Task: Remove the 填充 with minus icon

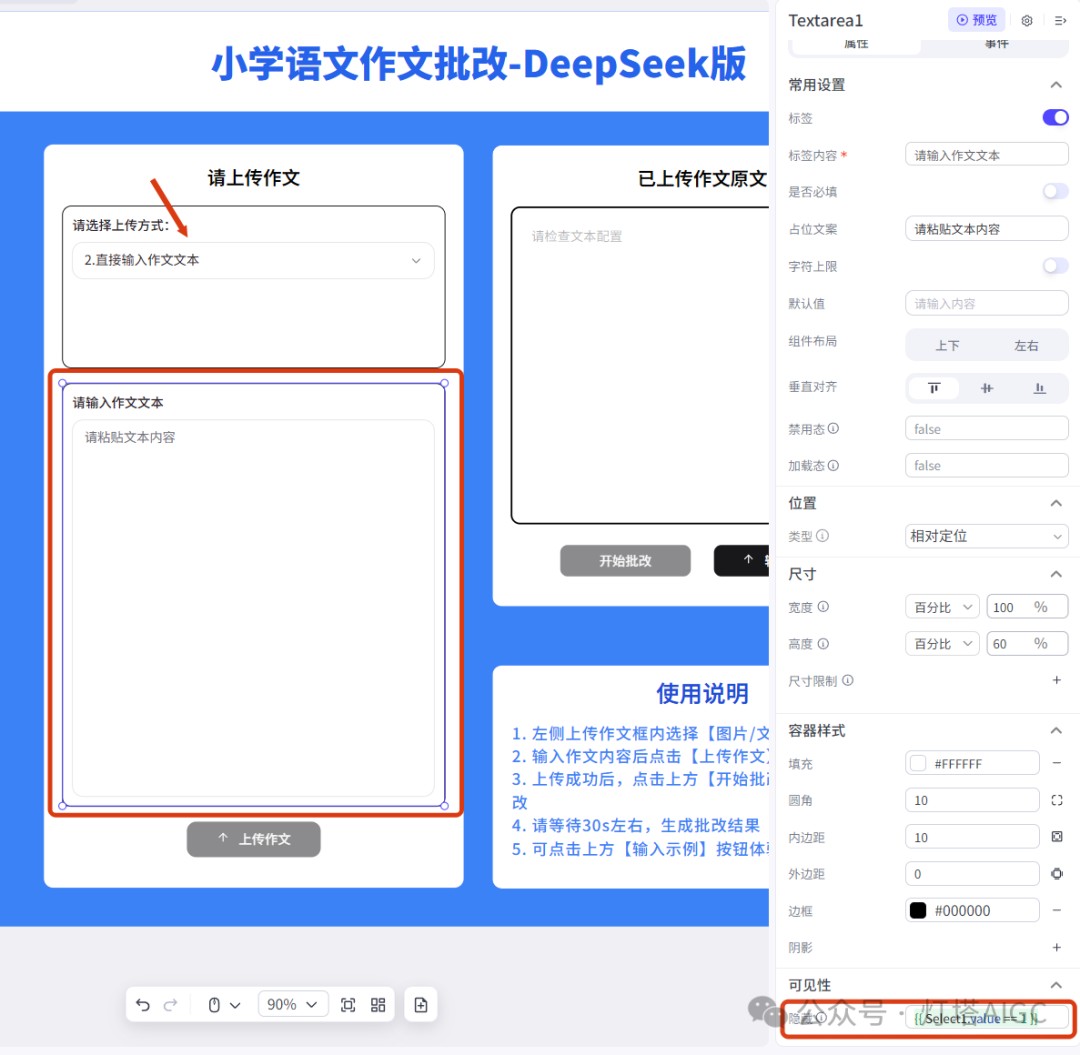Action: coord(1057,763)
